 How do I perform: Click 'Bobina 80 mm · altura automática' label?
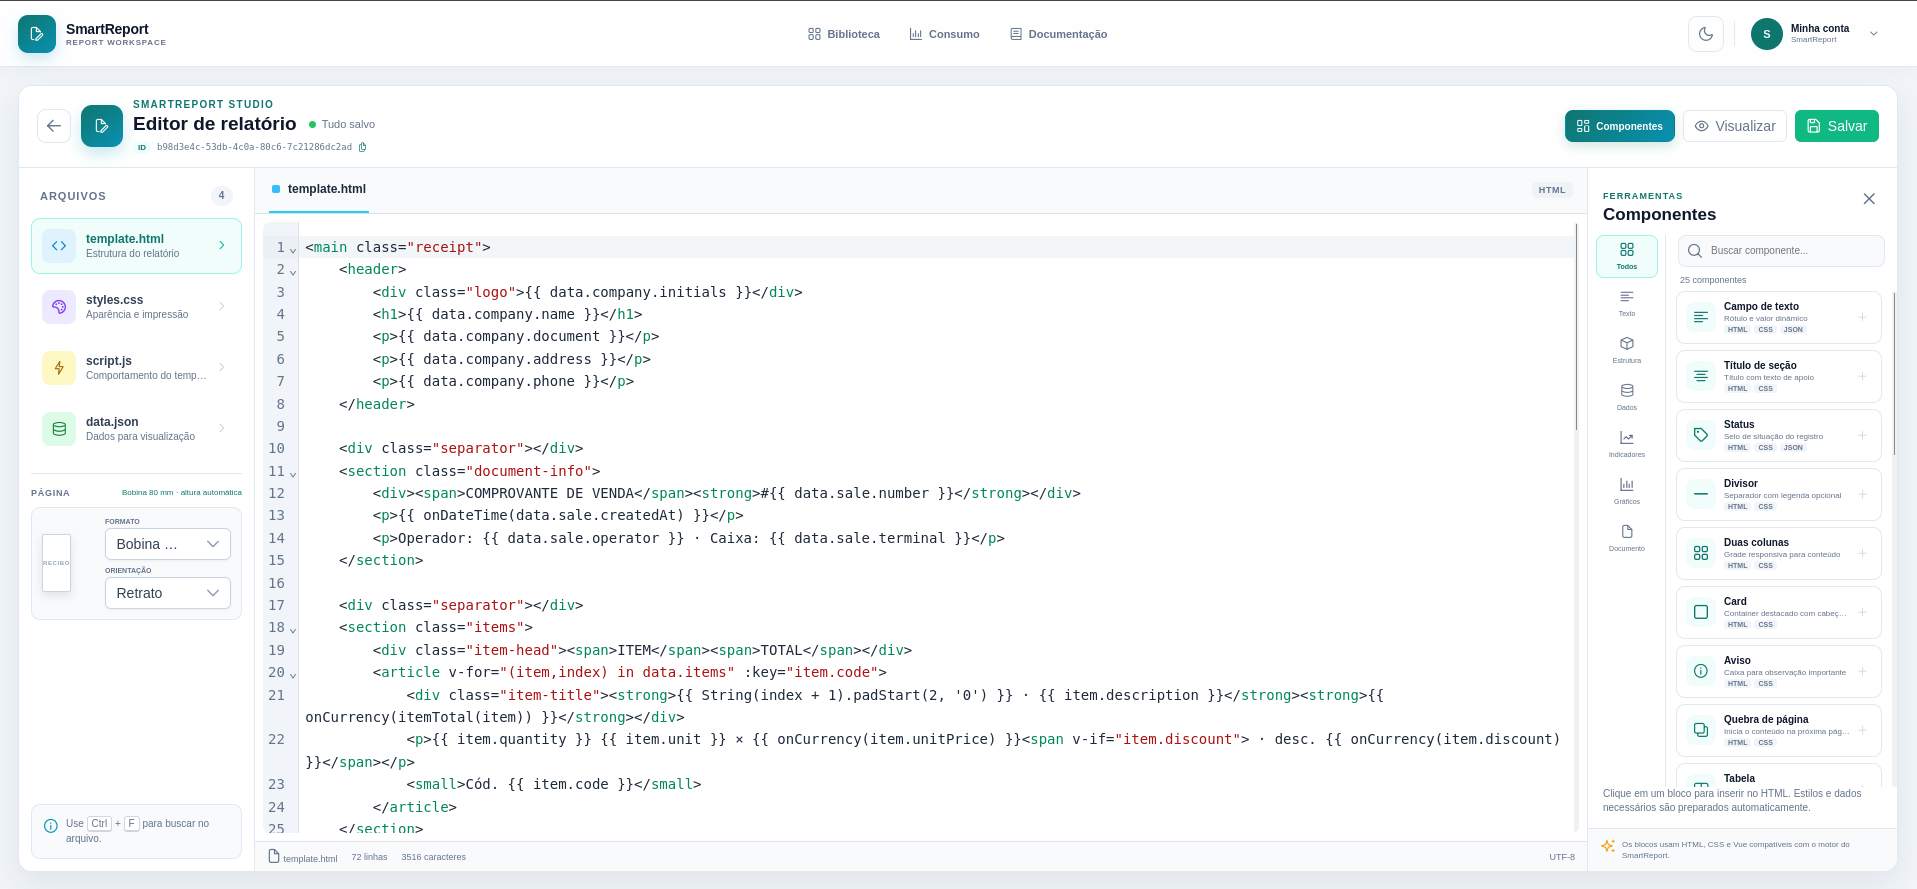(x=182, y=493)
